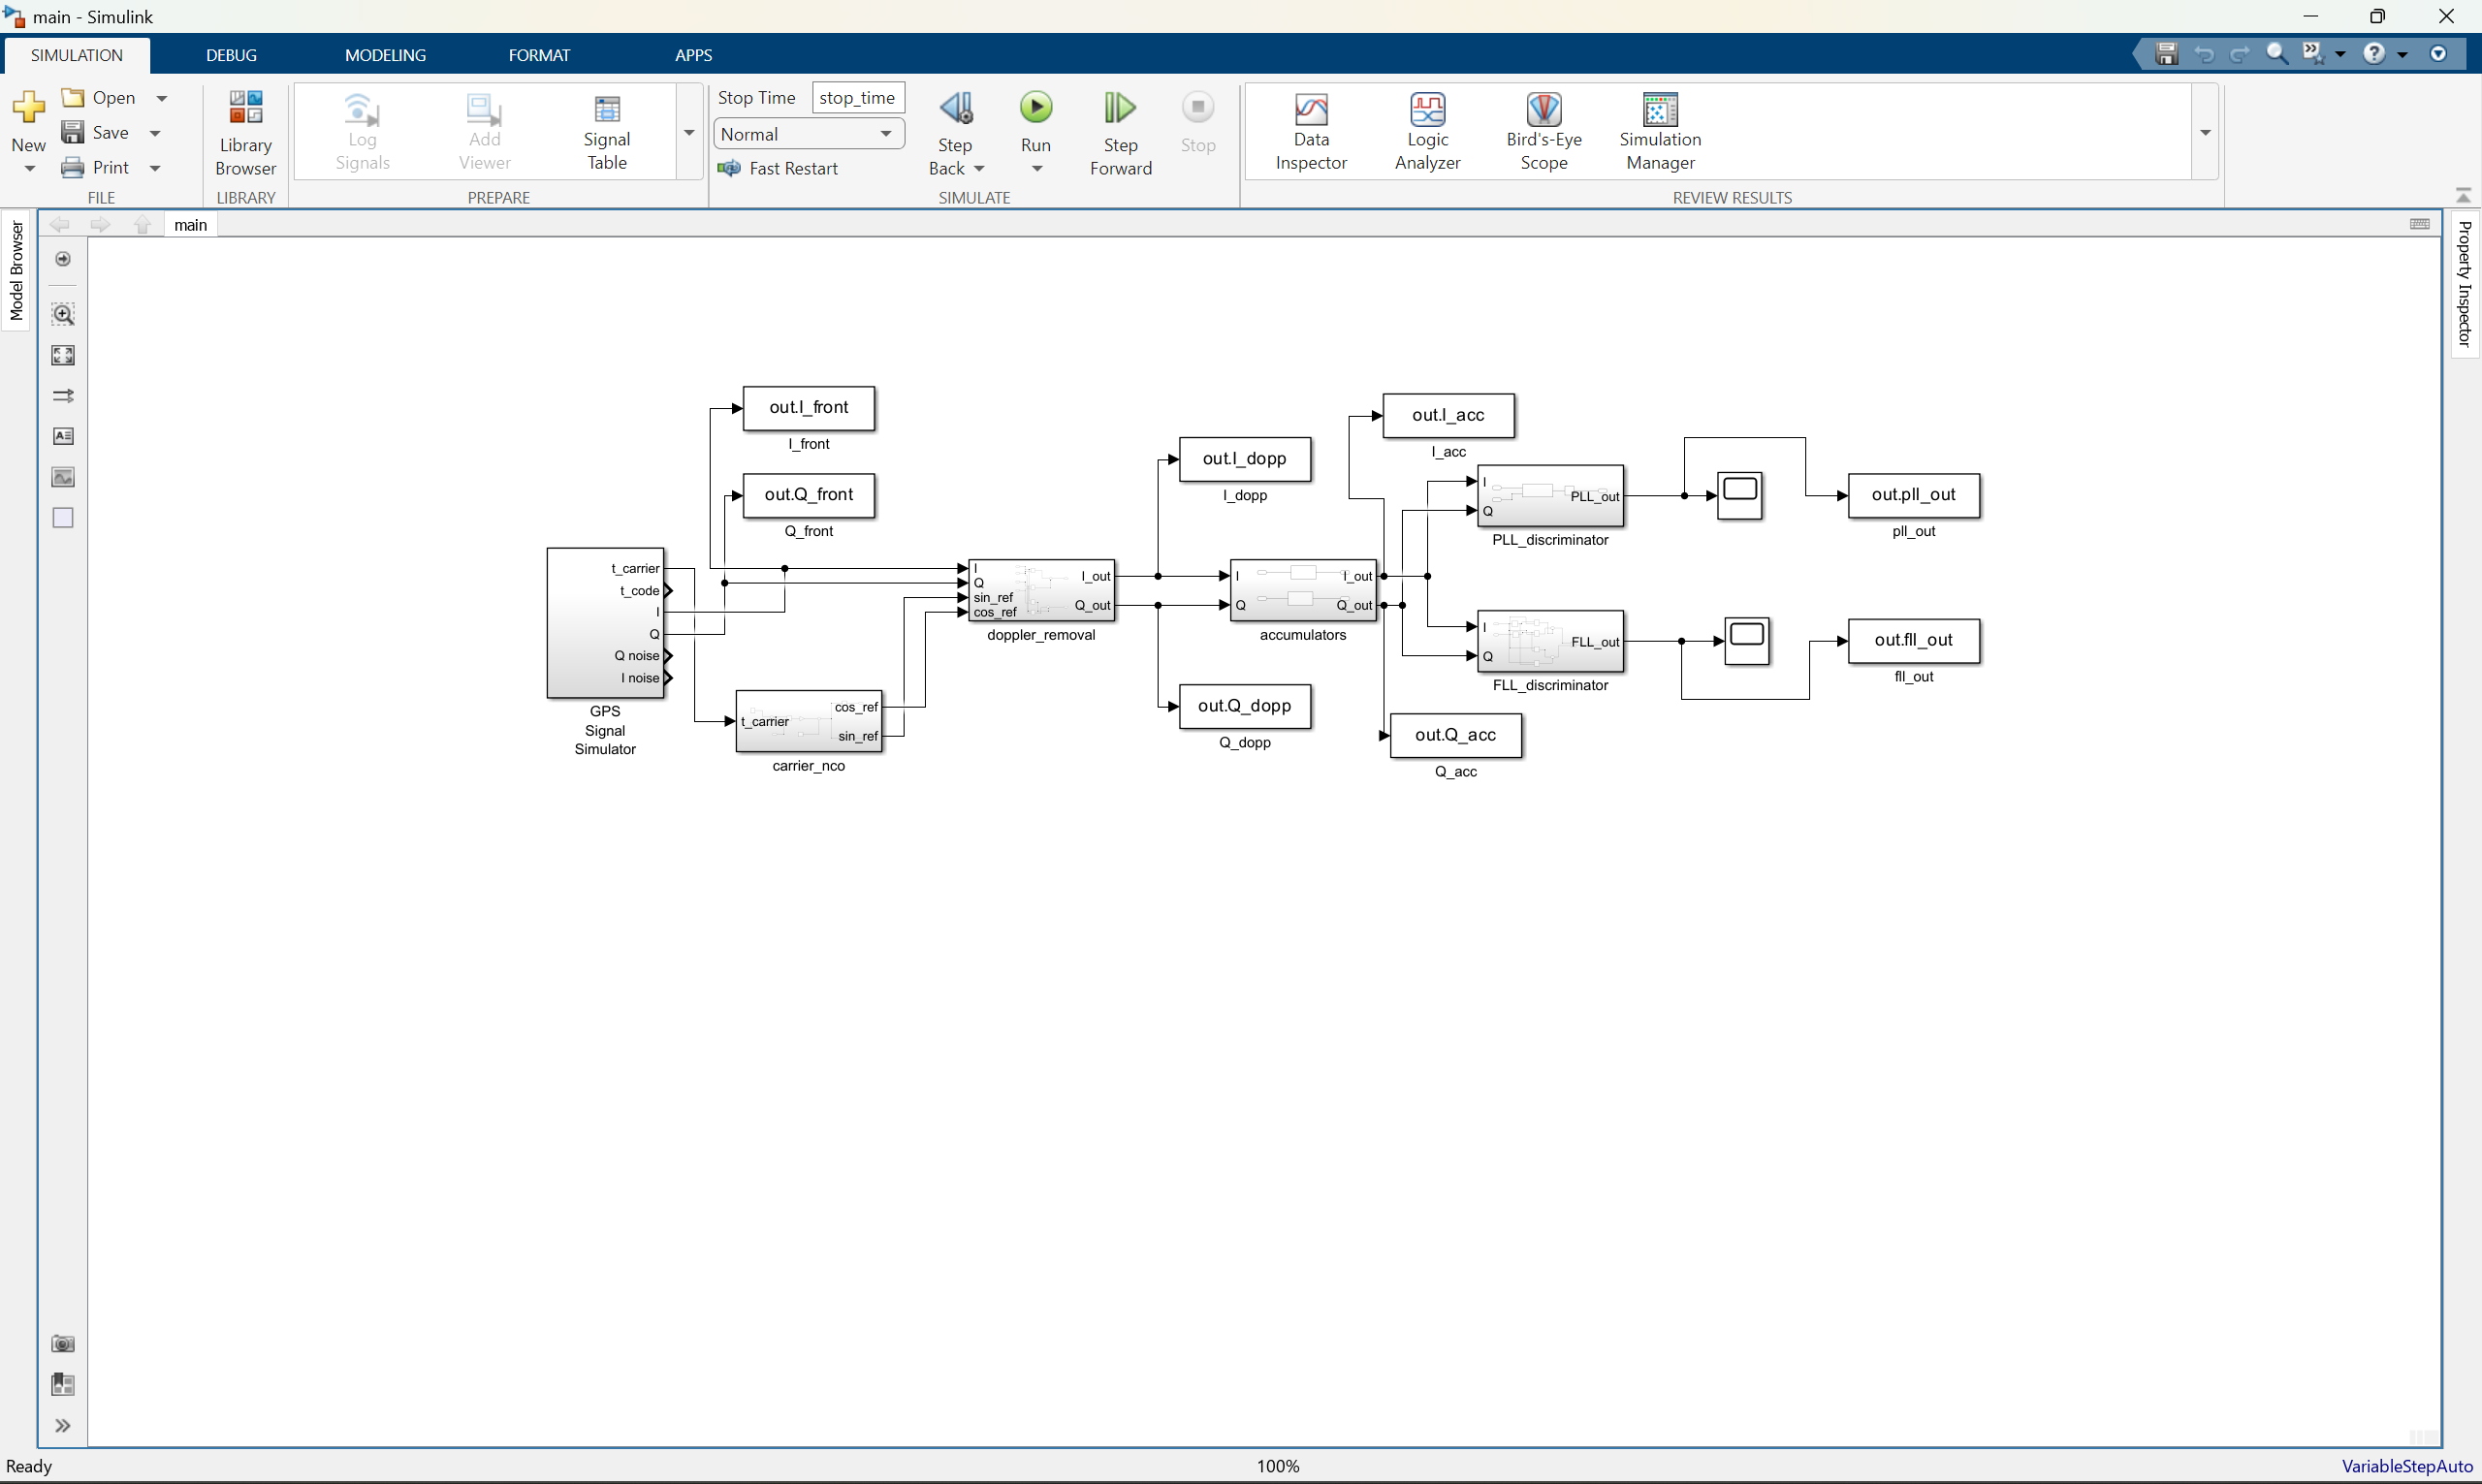Select the carrier_nco subsystem block
The image size is (2482, 1484).
point(808,721)
